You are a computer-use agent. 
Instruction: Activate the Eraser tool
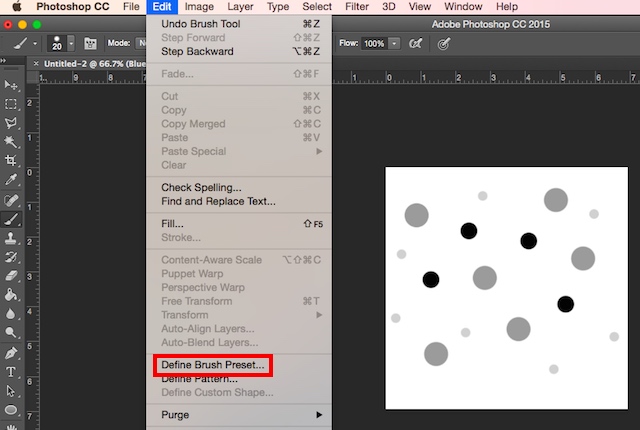click(x=12, y=276)
